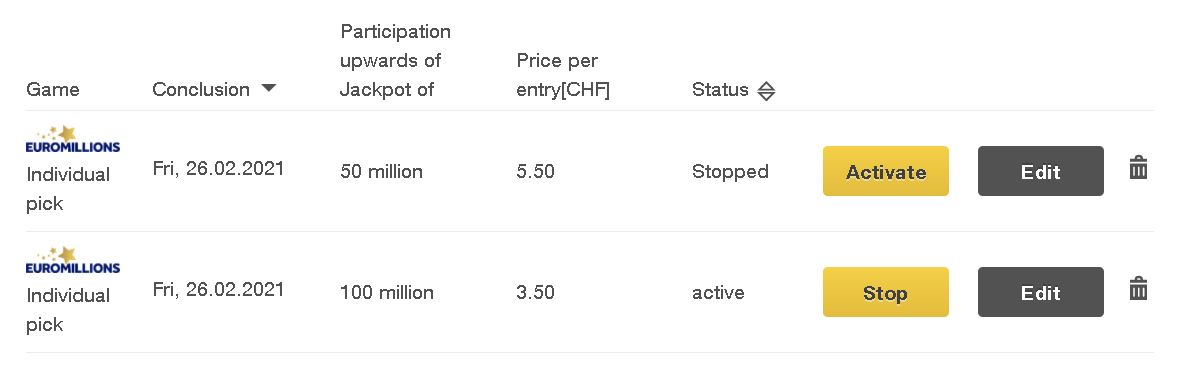
Task: Click Individual pick label in second row
Action: coord(68,309)
